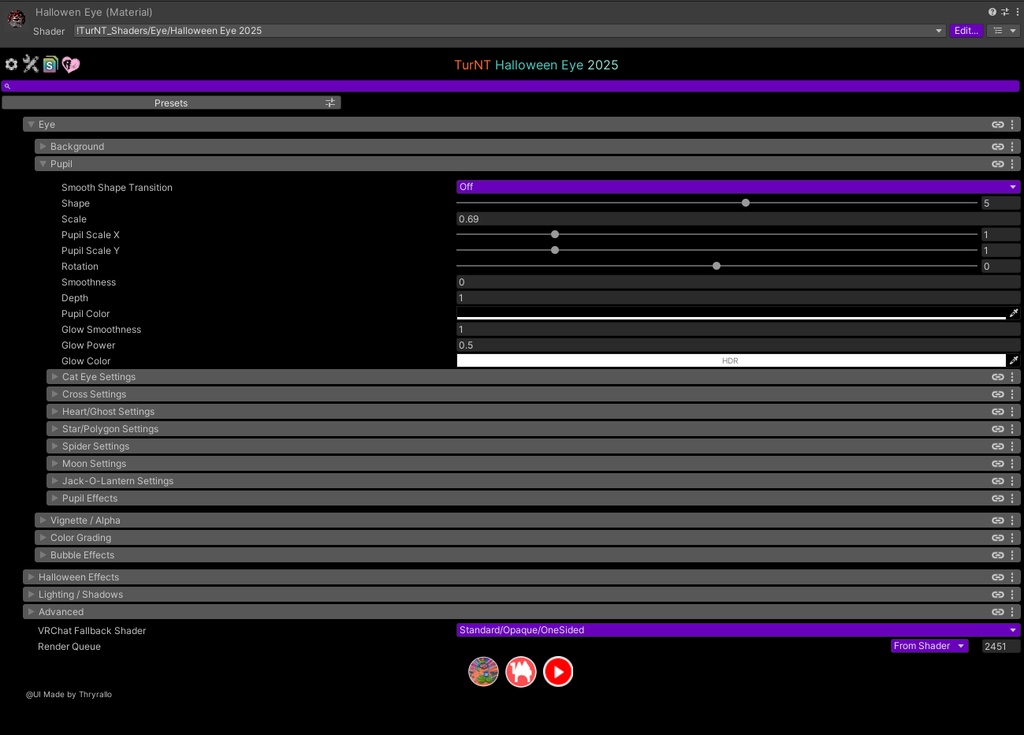Click link icon on Halloween Effects row
1024x735 pixels.
998,577
